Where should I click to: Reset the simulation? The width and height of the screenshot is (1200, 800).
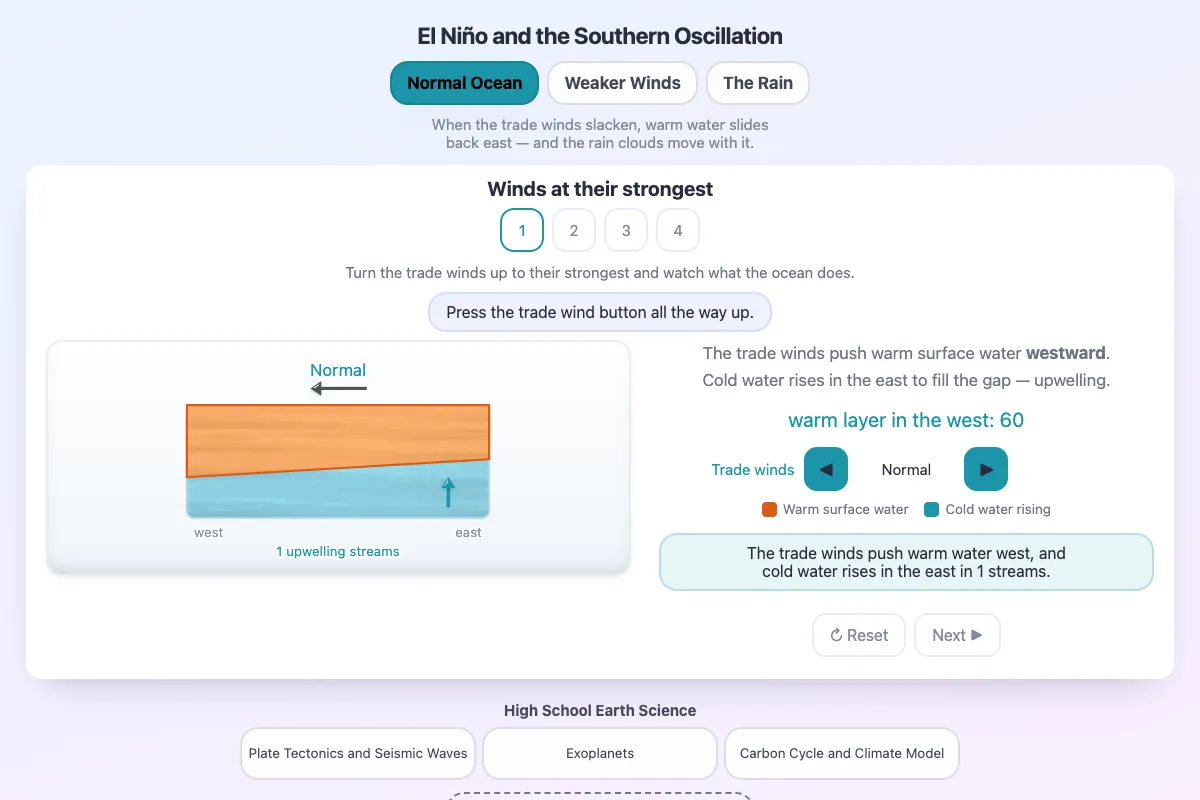859,635
